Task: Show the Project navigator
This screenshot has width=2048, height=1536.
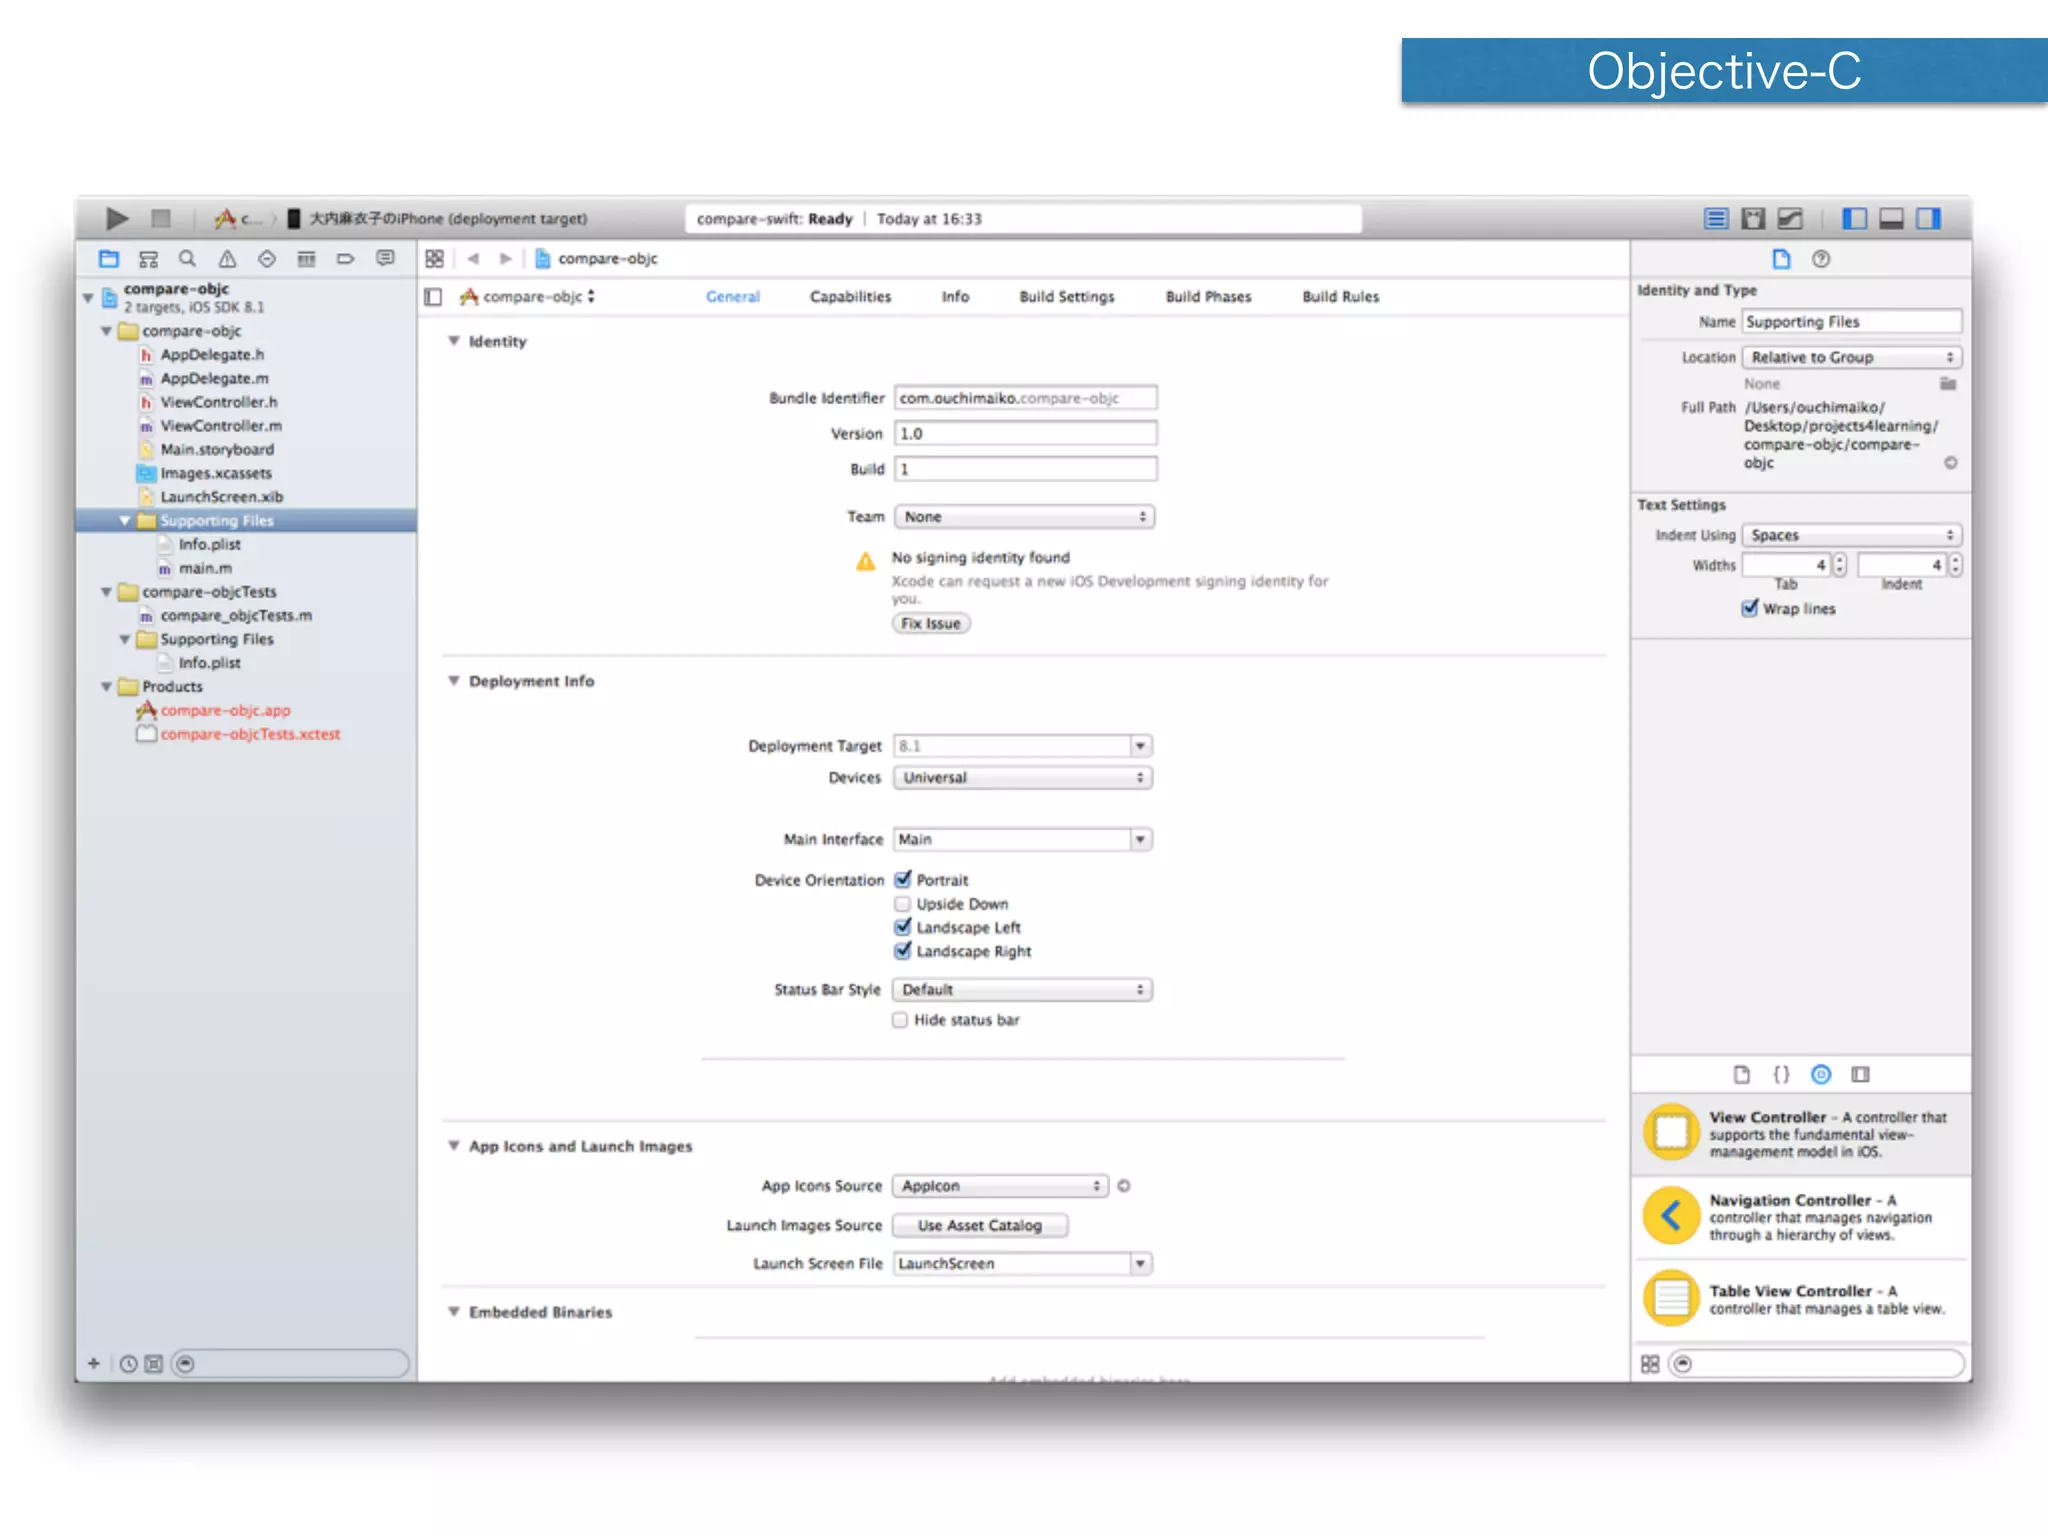Action: (x=109, y=259)
